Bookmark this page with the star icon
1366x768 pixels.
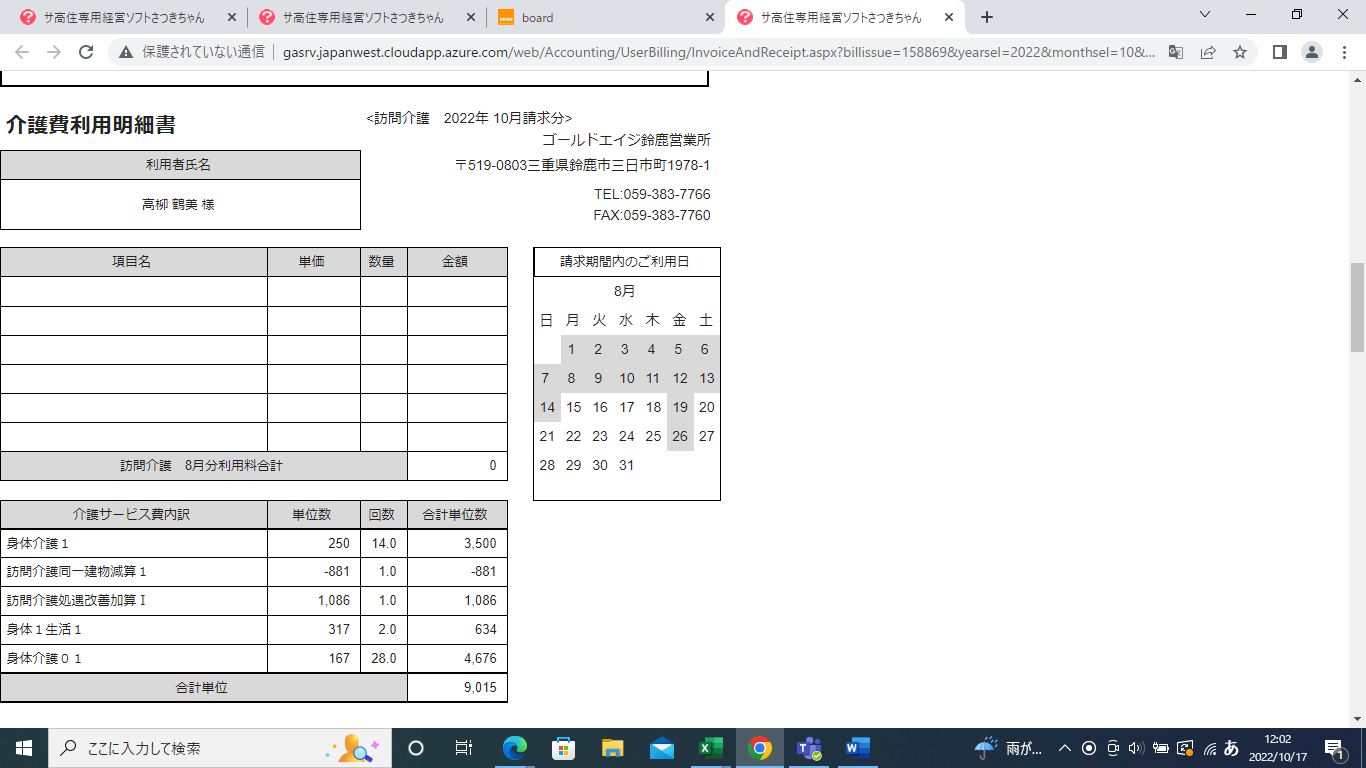[1240, 52]
